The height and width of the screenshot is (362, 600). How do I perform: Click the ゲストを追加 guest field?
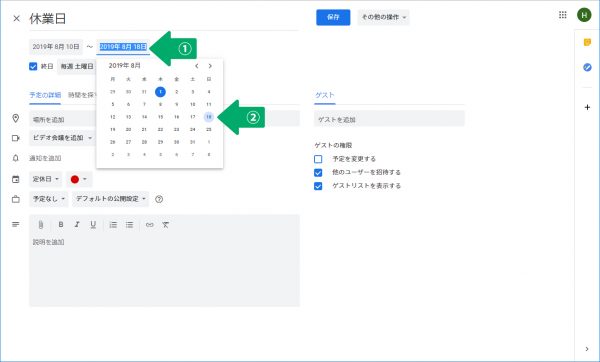click(x=389, y=119)
